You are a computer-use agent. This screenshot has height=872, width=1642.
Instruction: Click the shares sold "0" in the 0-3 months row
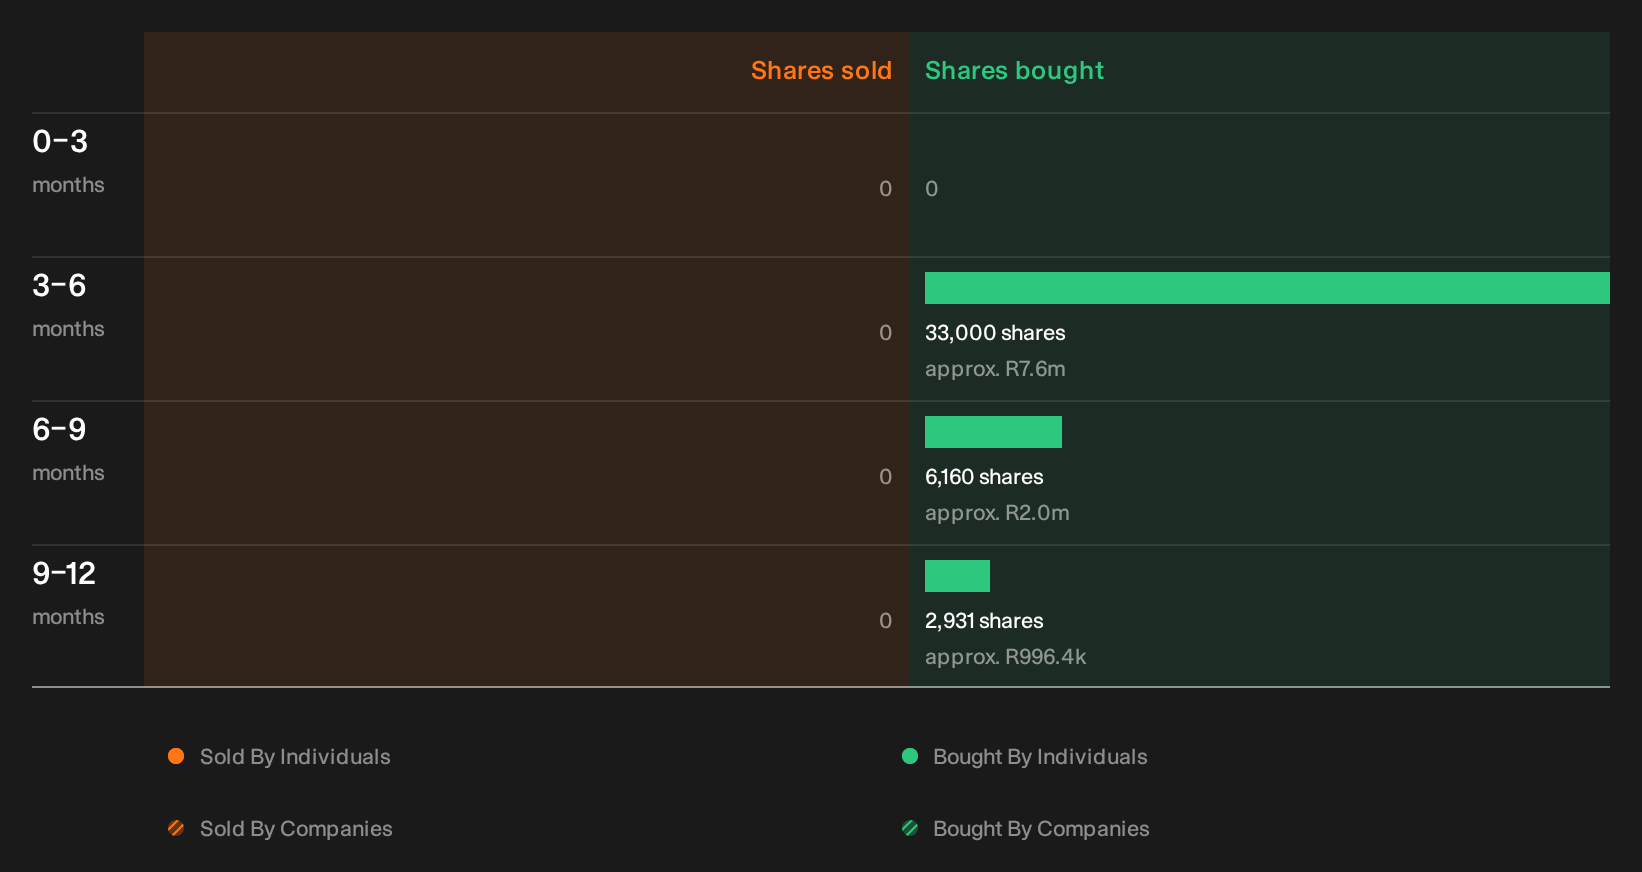[x=885, y=189]
